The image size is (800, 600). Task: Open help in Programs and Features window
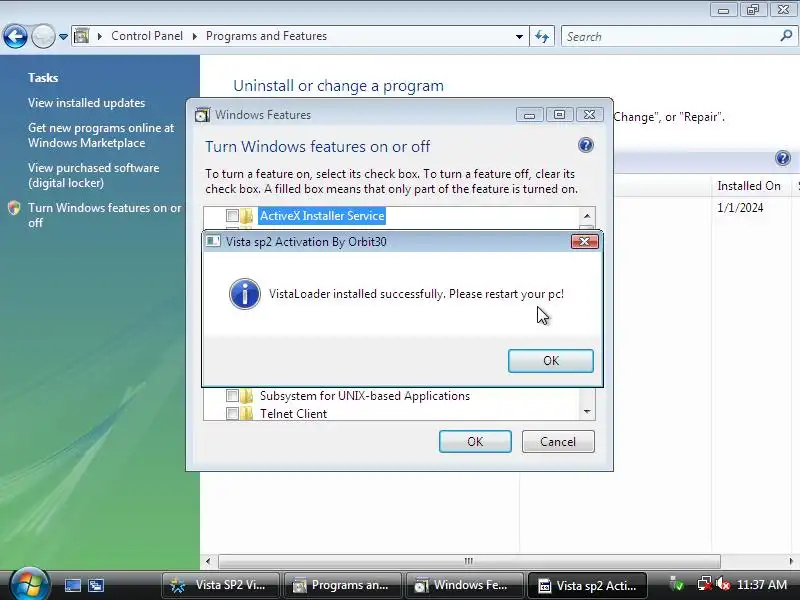coord(783,158)
